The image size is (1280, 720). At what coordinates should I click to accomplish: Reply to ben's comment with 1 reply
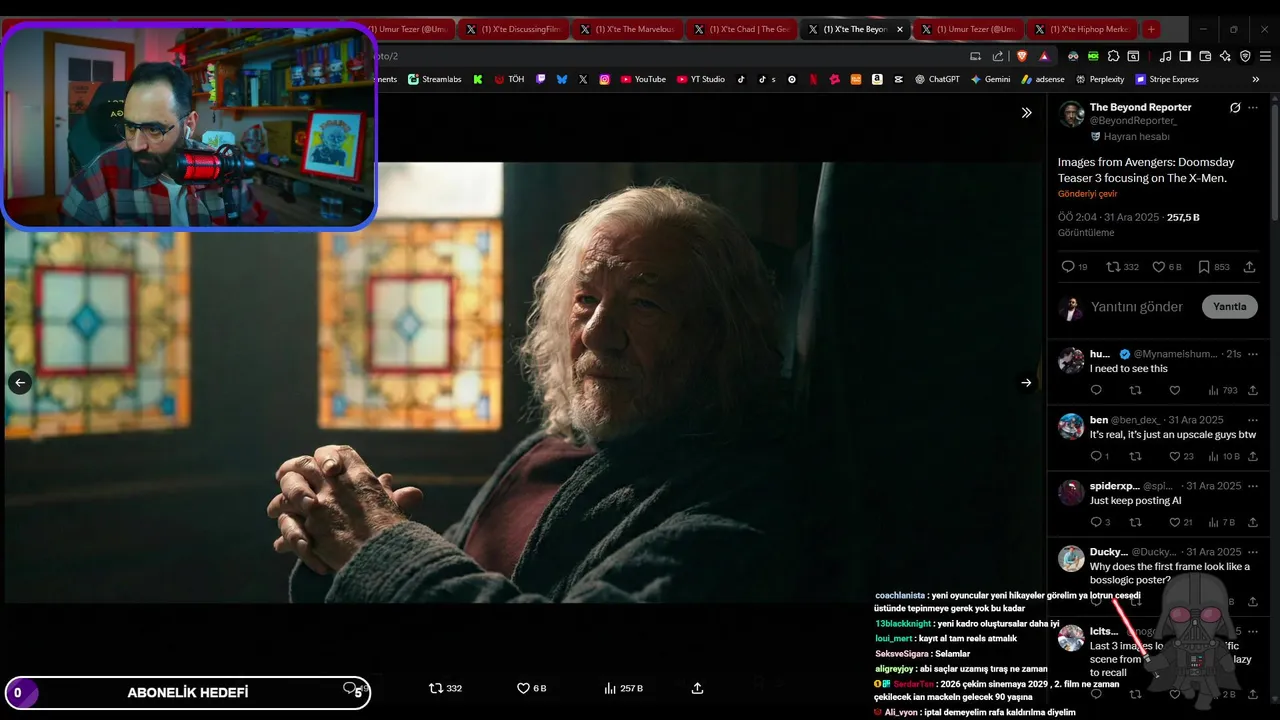[x=1099, y=456]
